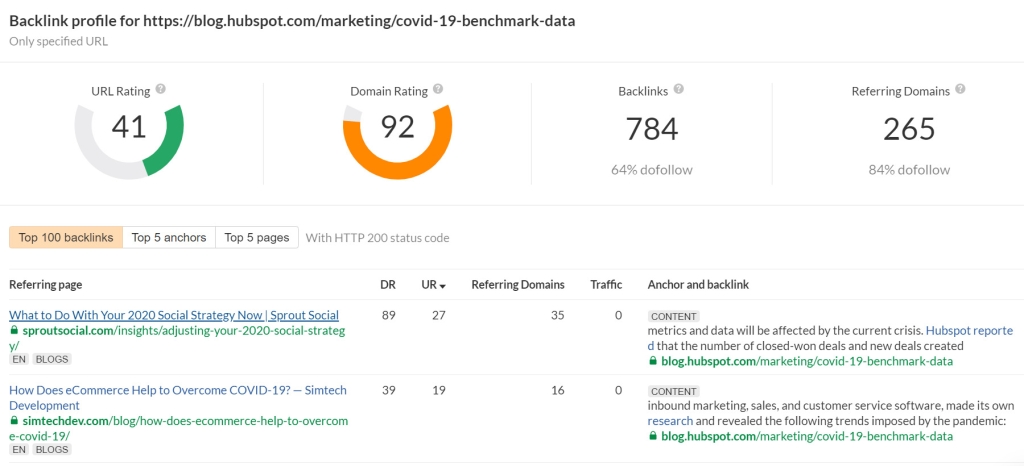The width and height of the screenshot is (1024, 466).
Task: Open hubspot backlink URL in Sprout Social row
Action: (807, 361)
